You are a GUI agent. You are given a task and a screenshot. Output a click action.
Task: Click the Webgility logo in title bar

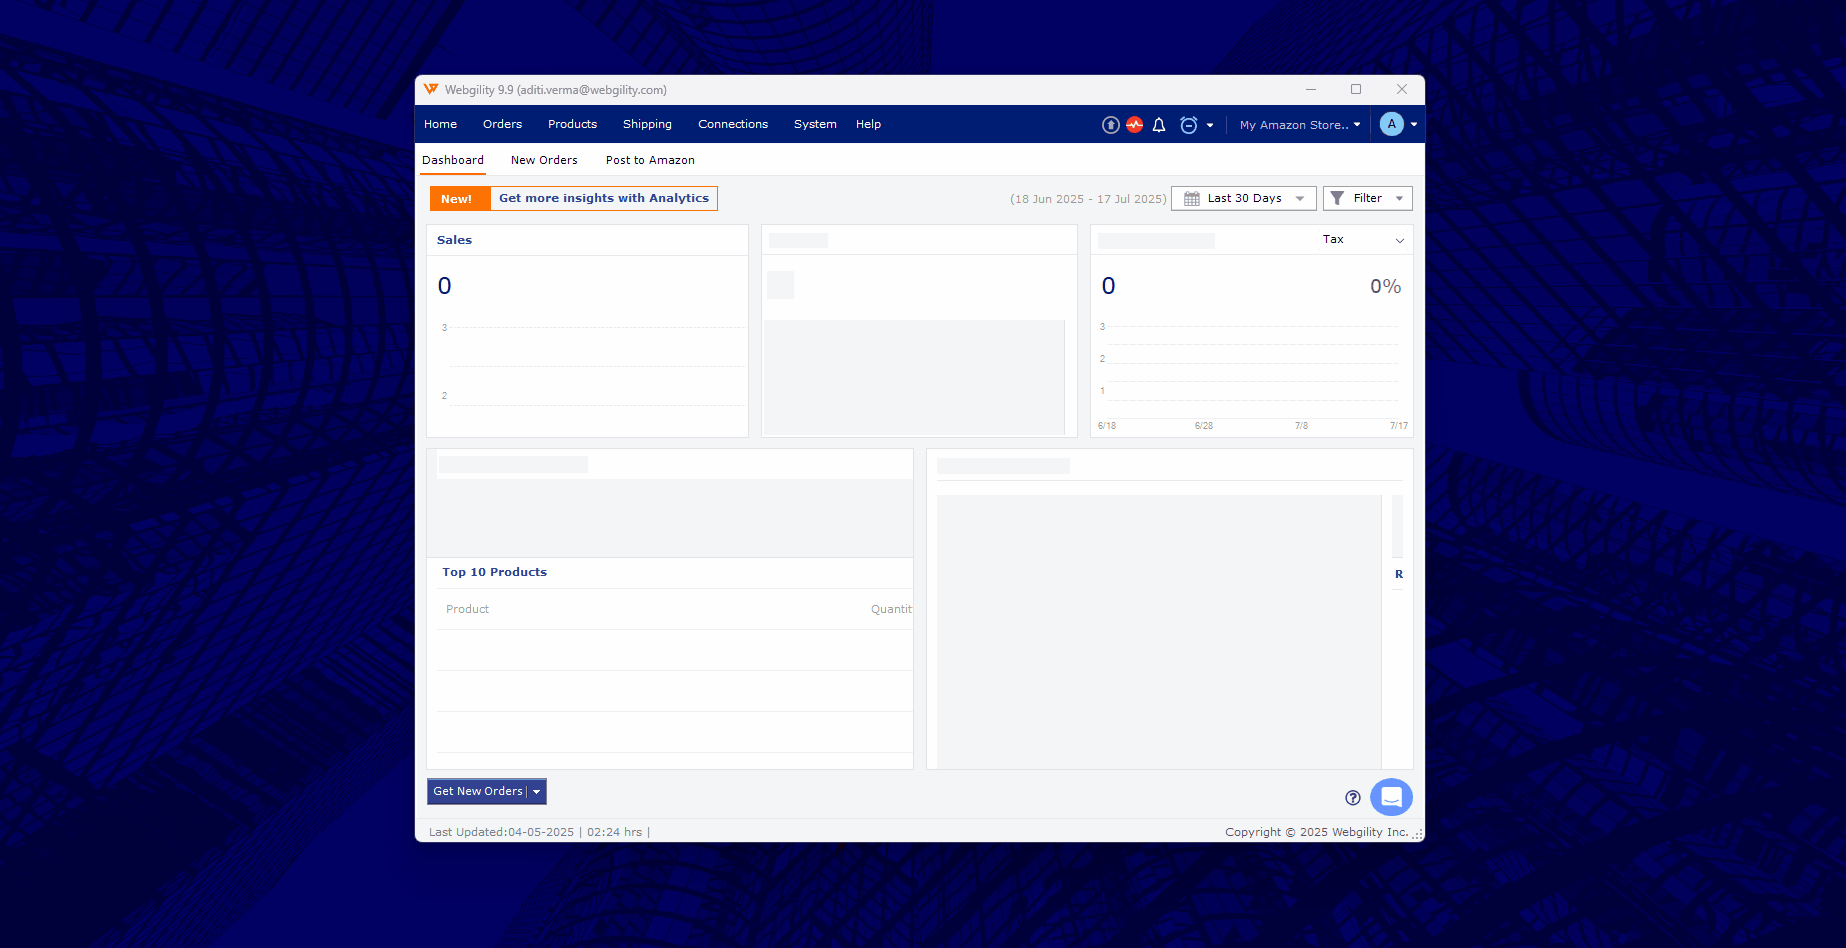[x=431, y=89]
